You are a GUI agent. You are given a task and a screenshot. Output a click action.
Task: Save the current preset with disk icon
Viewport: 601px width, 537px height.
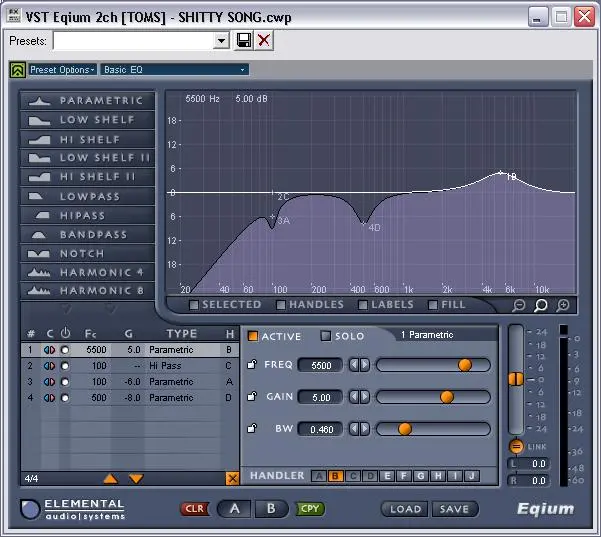[244, 40]
